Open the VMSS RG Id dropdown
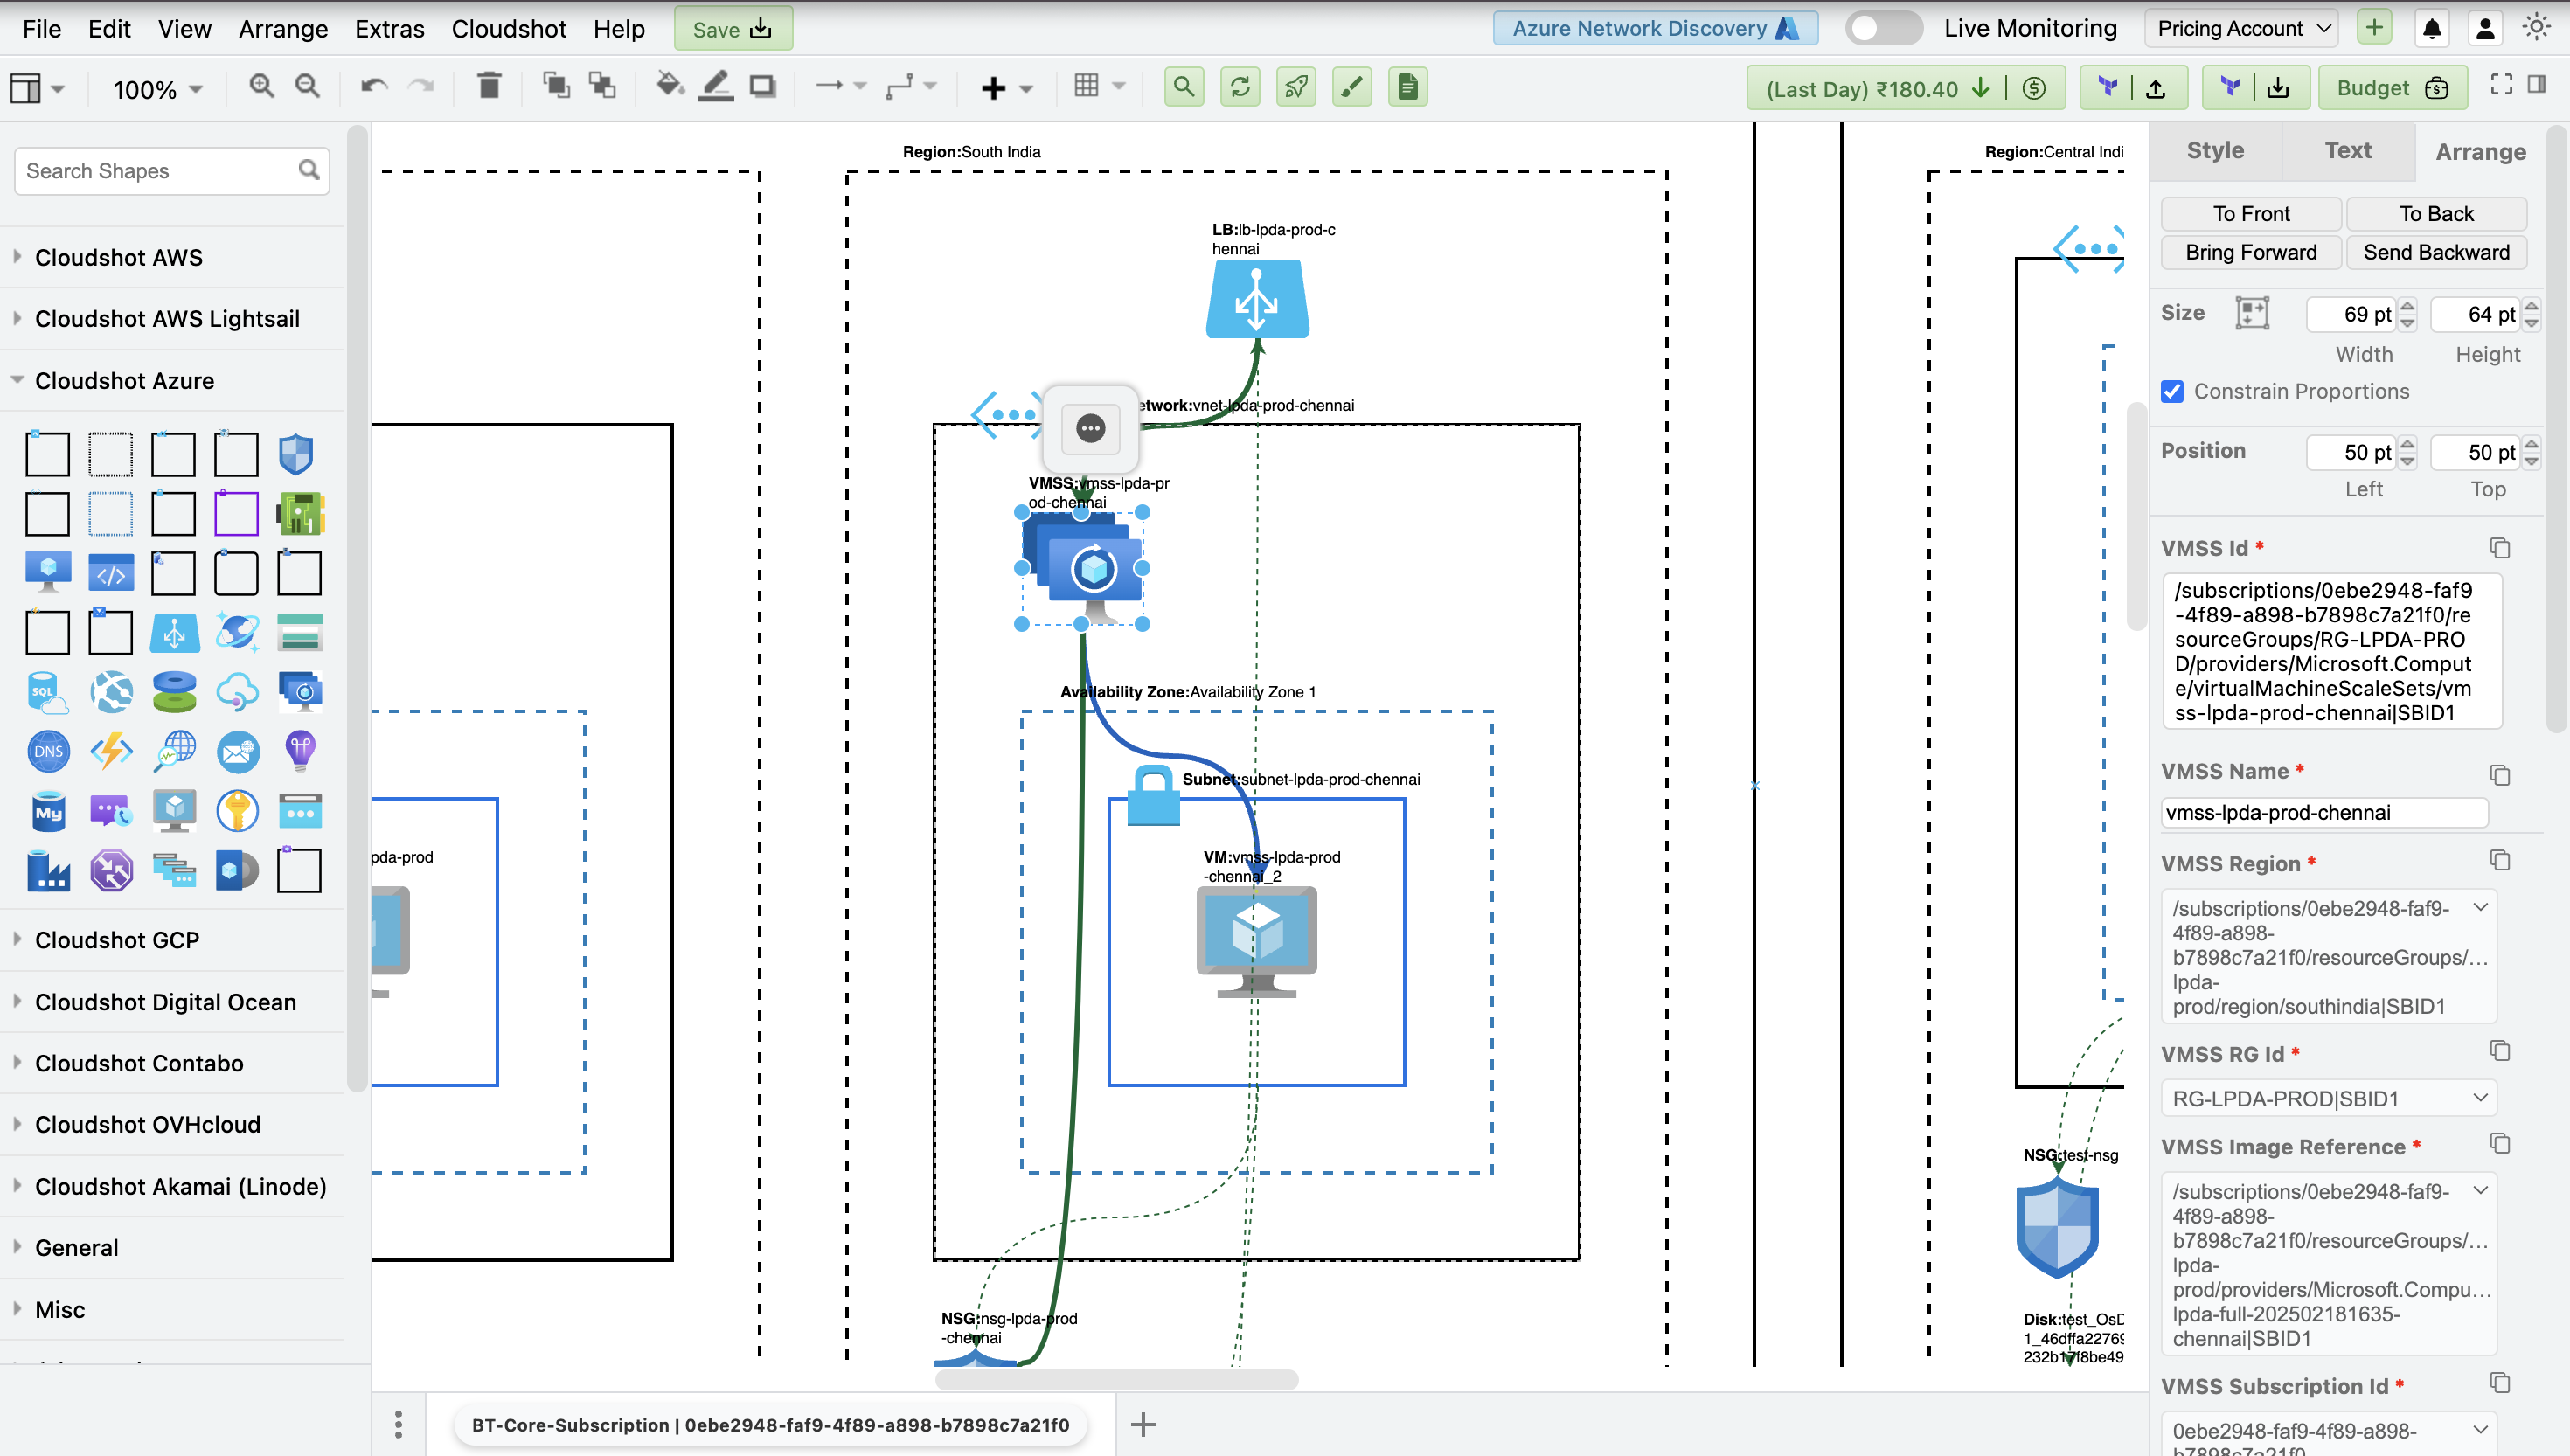 tap(2328, 1098)
